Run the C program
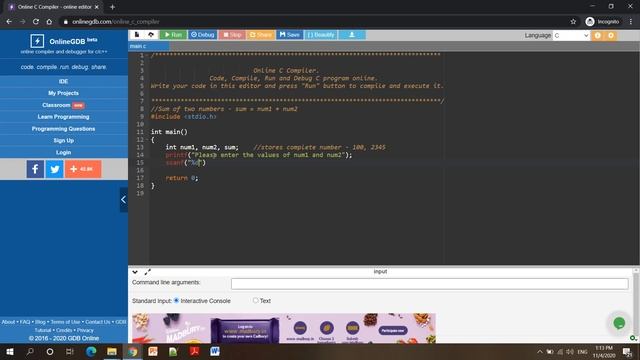The height and width of the screenshot is (360, 640). coord(173,35)
